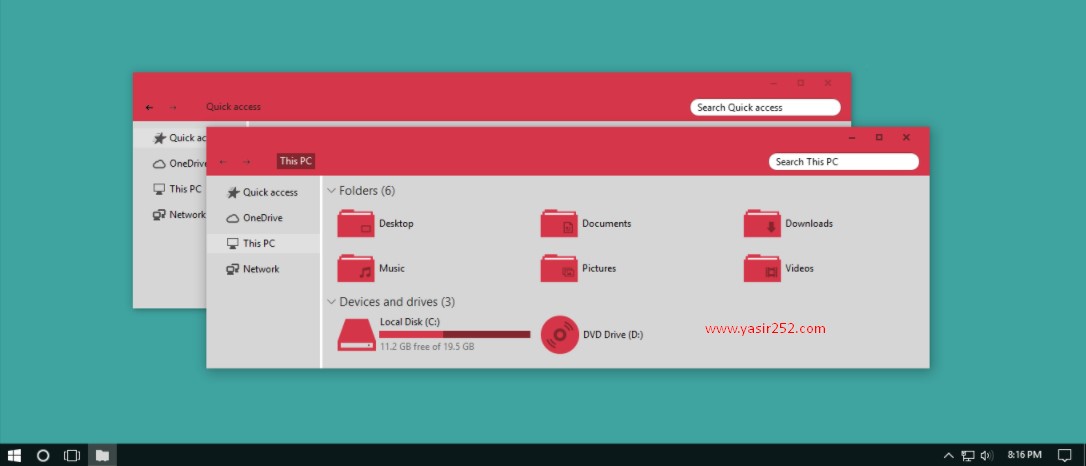Open the Videos folder icon
1086x466 pixels.
pyautogui.click(x=762, y=268)
